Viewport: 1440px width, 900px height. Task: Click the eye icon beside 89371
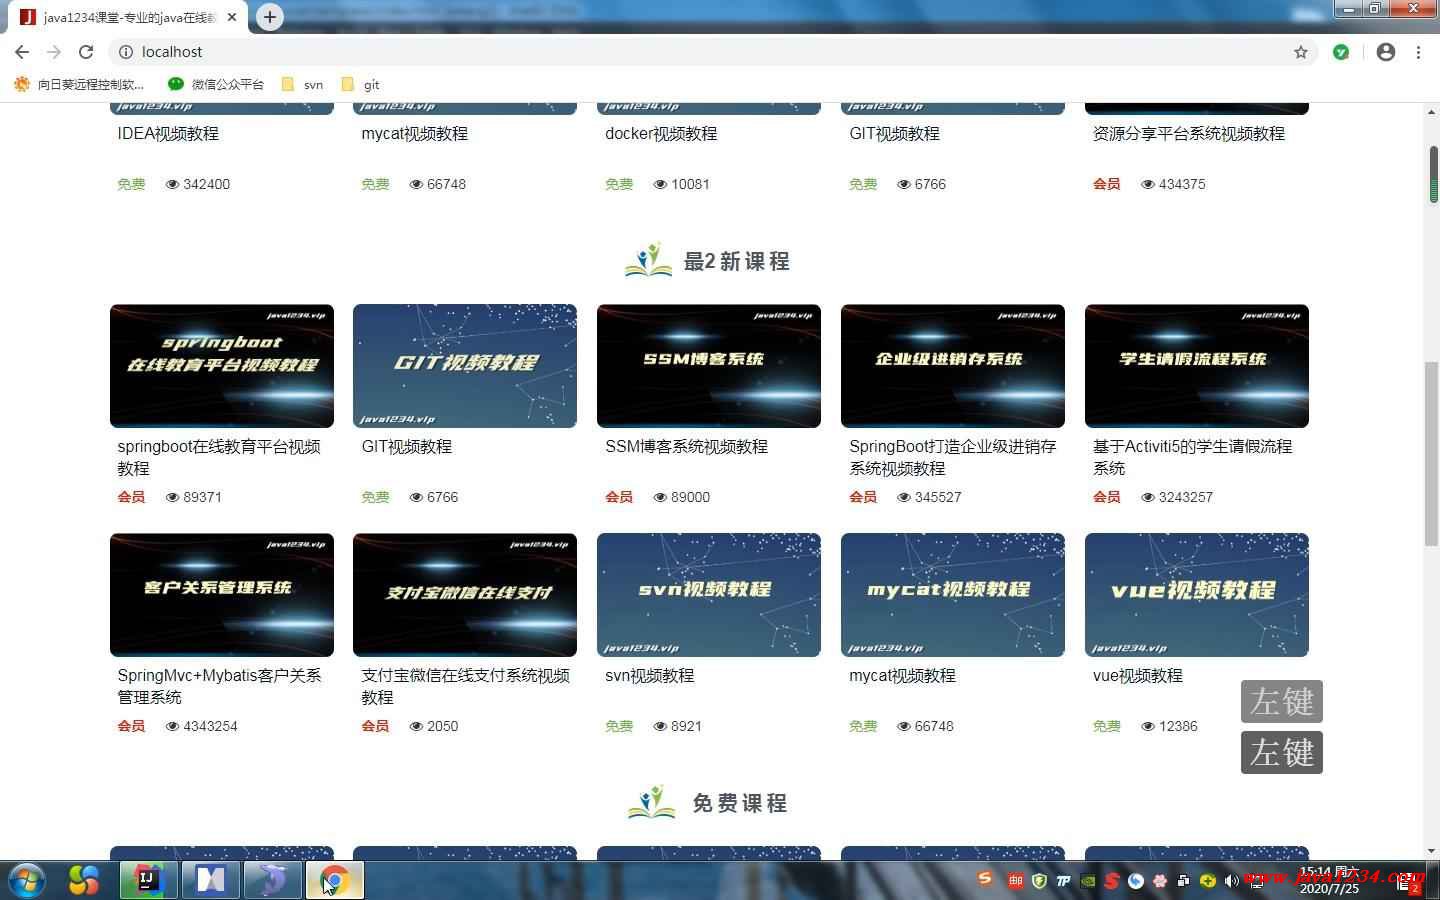tap(172, 497)
